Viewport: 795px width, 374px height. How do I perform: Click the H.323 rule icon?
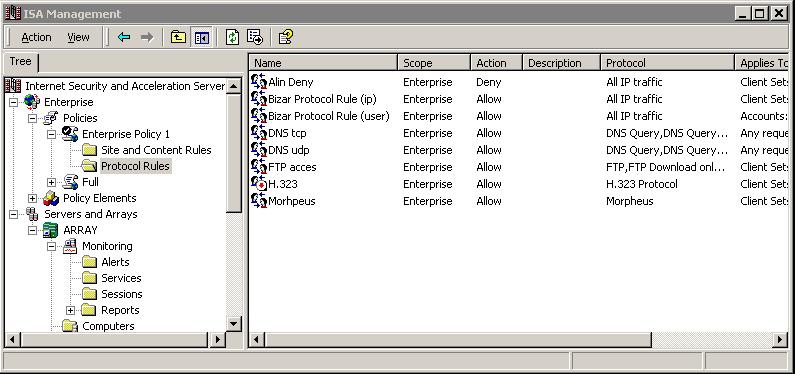pyautogui.click(x=259, y=184)
